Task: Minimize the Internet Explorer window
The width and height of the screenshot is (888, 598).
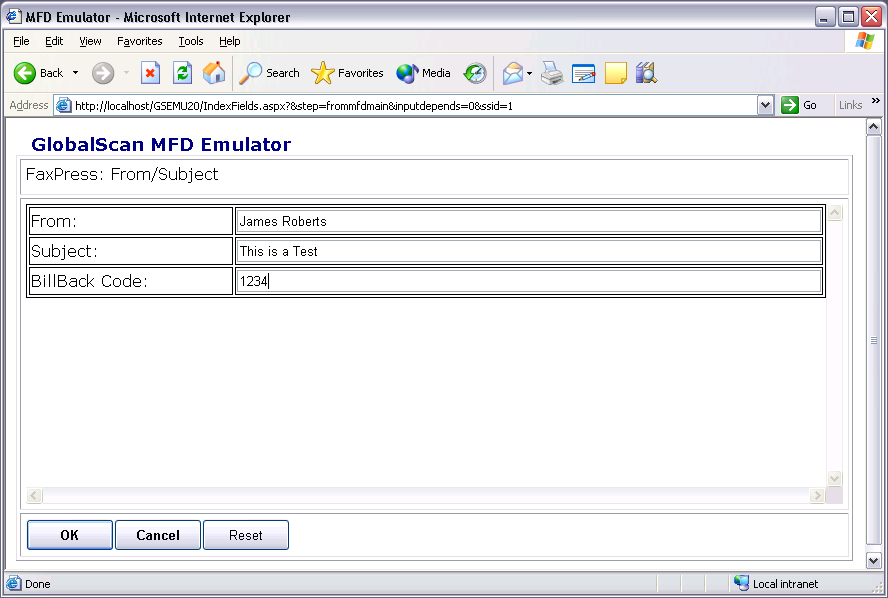Action: [825, 17]
